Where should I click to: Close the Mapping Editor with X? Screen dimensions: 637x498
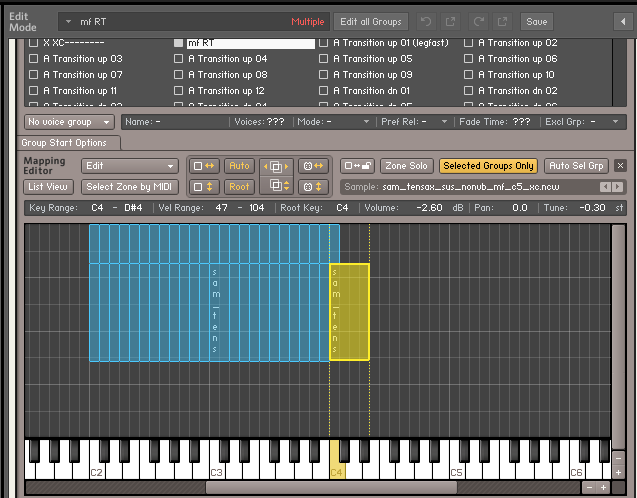pyautogui.click(x=620, y=166)
